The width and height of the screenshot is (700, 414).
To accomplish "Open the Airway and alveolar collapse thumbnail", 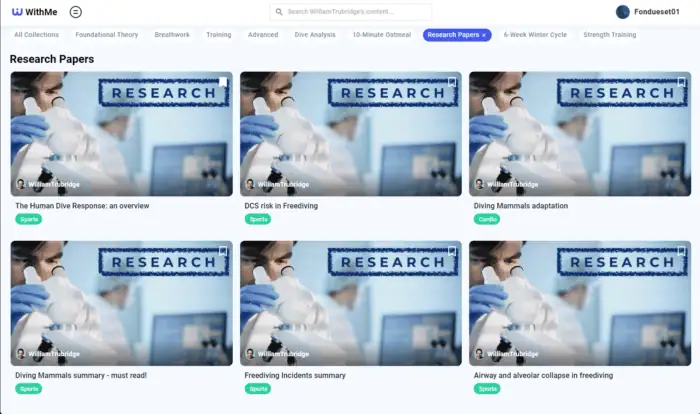I will point(580,303).
